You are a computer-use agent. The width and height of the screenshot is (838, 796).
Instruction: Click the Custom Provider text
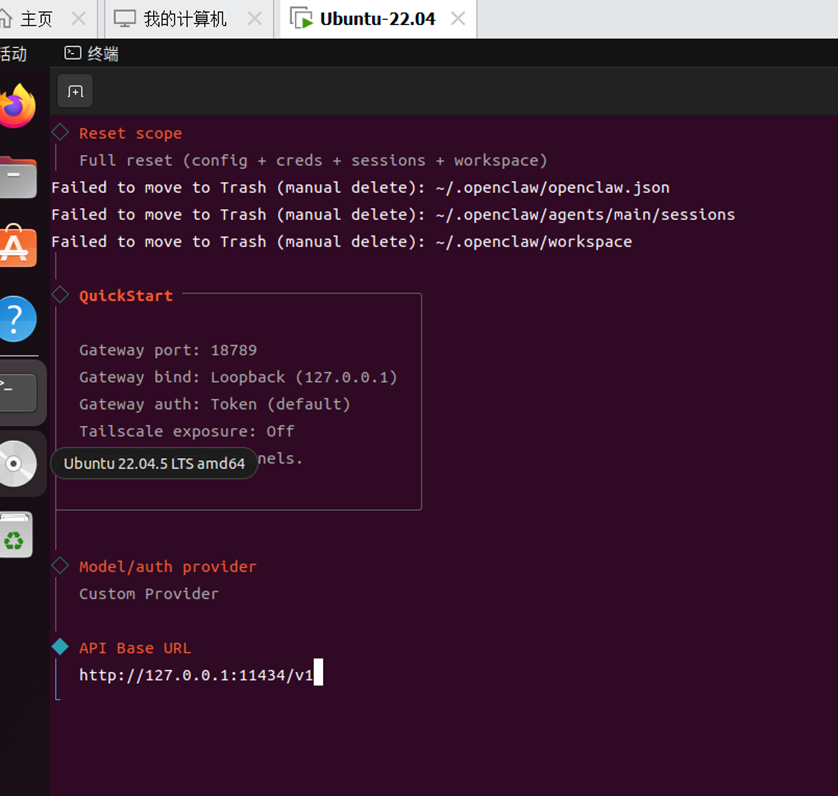(x=149, y=594)
